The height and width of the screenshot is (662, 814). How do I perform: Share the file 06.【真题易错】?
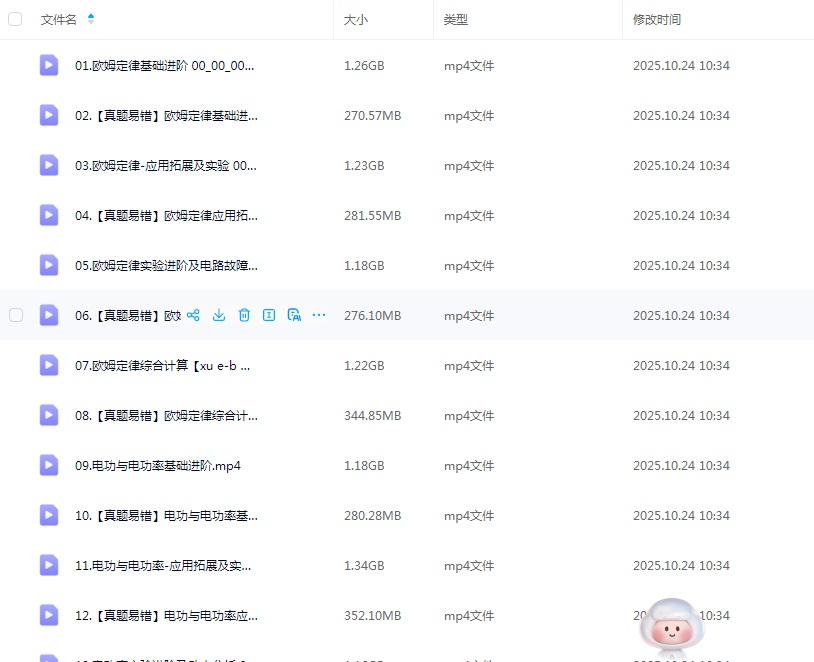point(193,315)
